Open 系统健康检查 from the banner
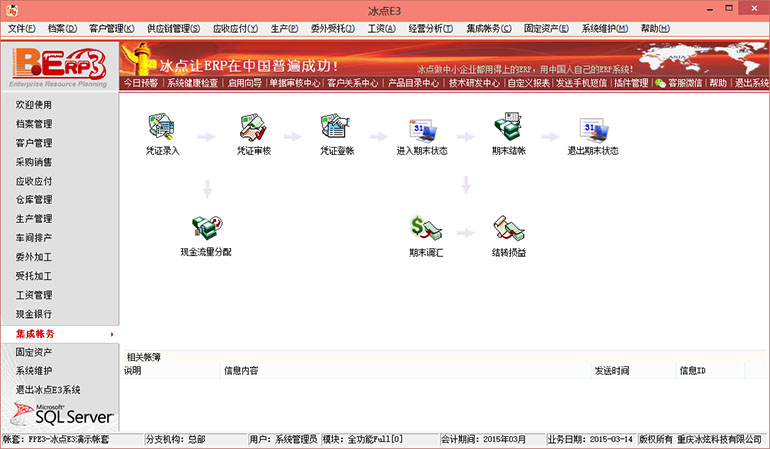770x449 pixels. (192, 83)
